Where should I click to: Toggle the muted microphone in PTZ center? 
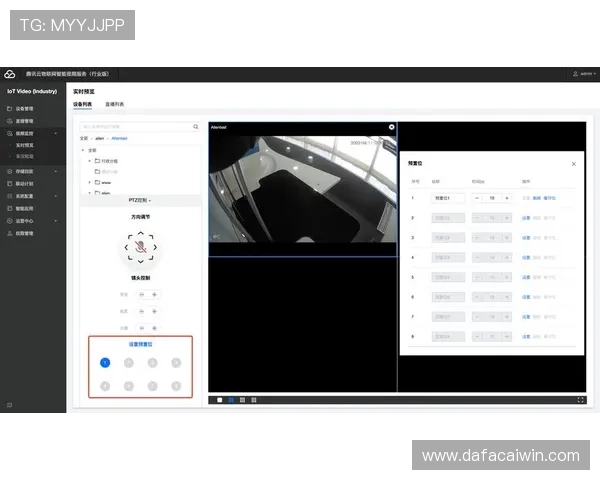tap(141, 247)
